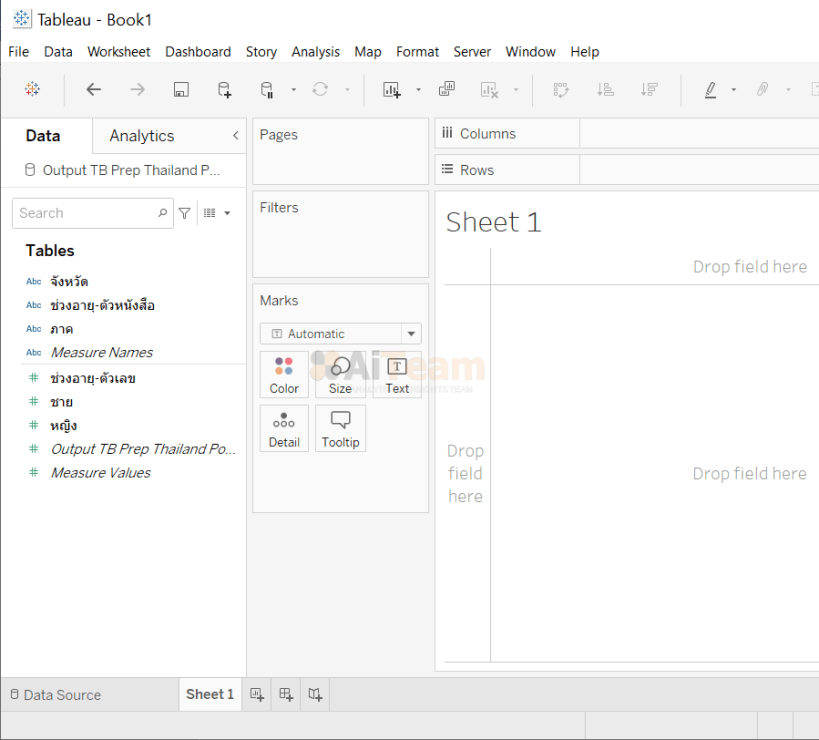The height and width of the screenshot is (740, 819).
Task: Switch to the Analytics tab
Action: point(142,136)
